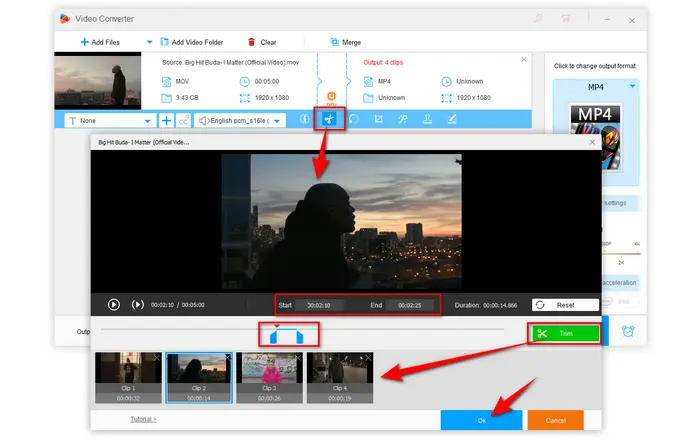700x440 pixels.
Task: Click the GPU acceleration icon
Action: (x=331, y=96)
